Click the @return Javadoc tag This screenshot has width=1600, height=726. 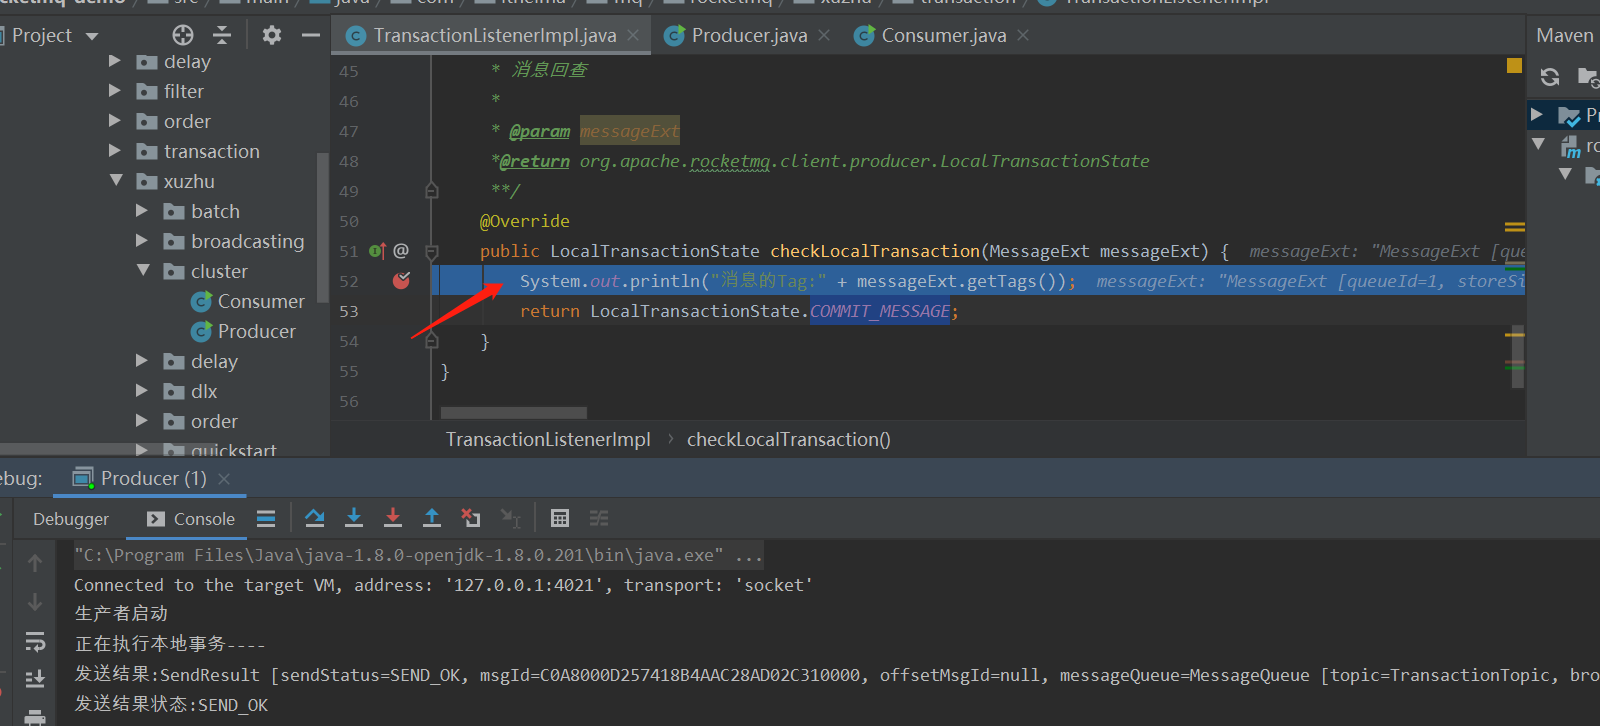tap(535, 161)
